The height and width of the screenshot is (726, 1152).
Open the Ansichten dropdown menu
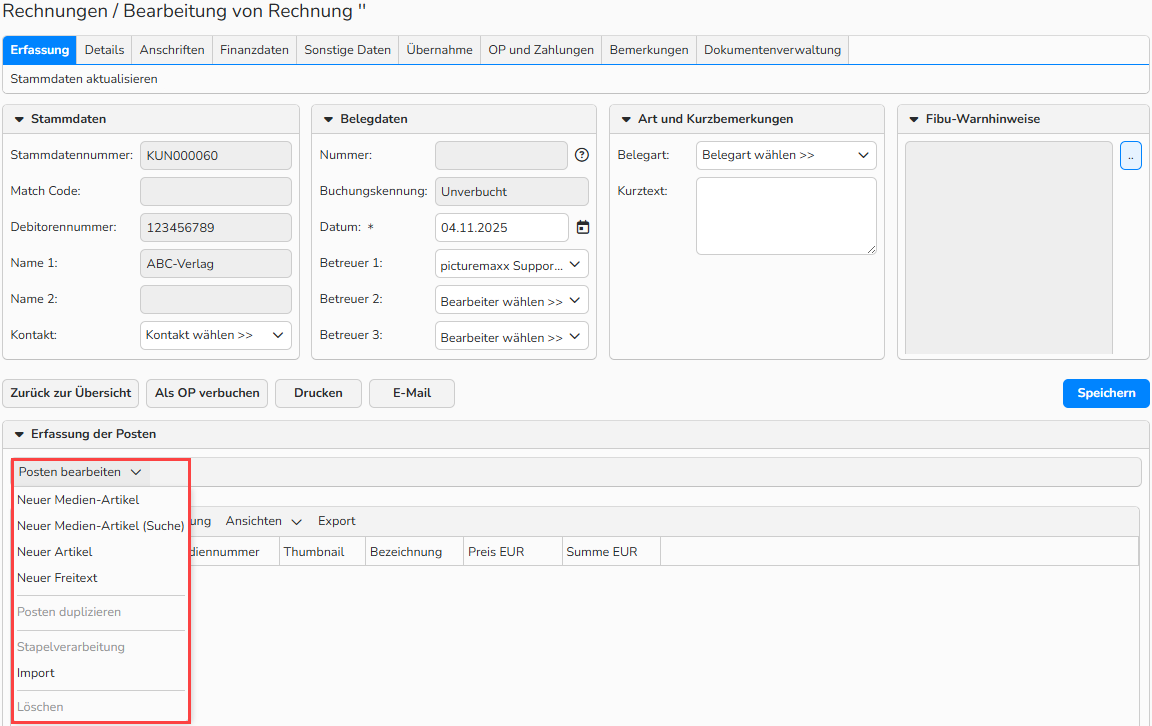[x=263, y=521]
